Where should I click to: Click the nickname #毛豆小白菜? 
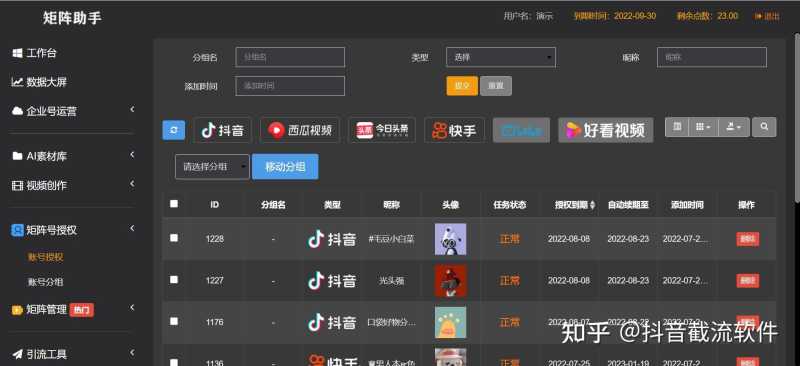click(x=391, y=239)
